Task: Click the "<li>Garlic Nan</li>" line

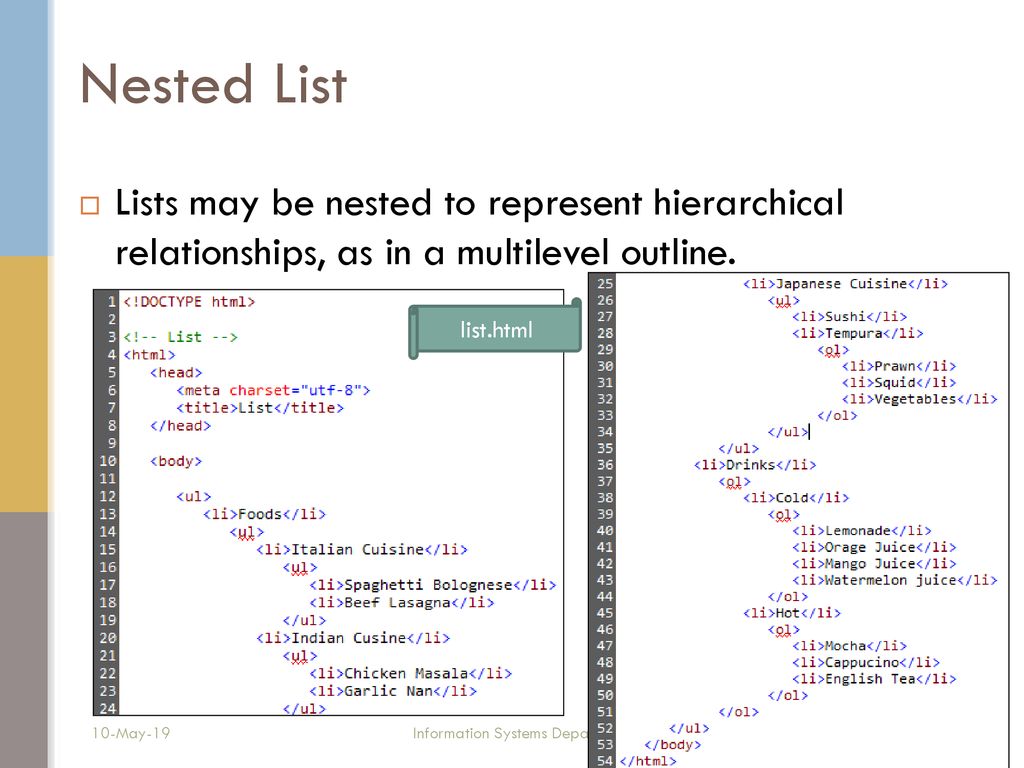Action: click(x=392, y=690)
